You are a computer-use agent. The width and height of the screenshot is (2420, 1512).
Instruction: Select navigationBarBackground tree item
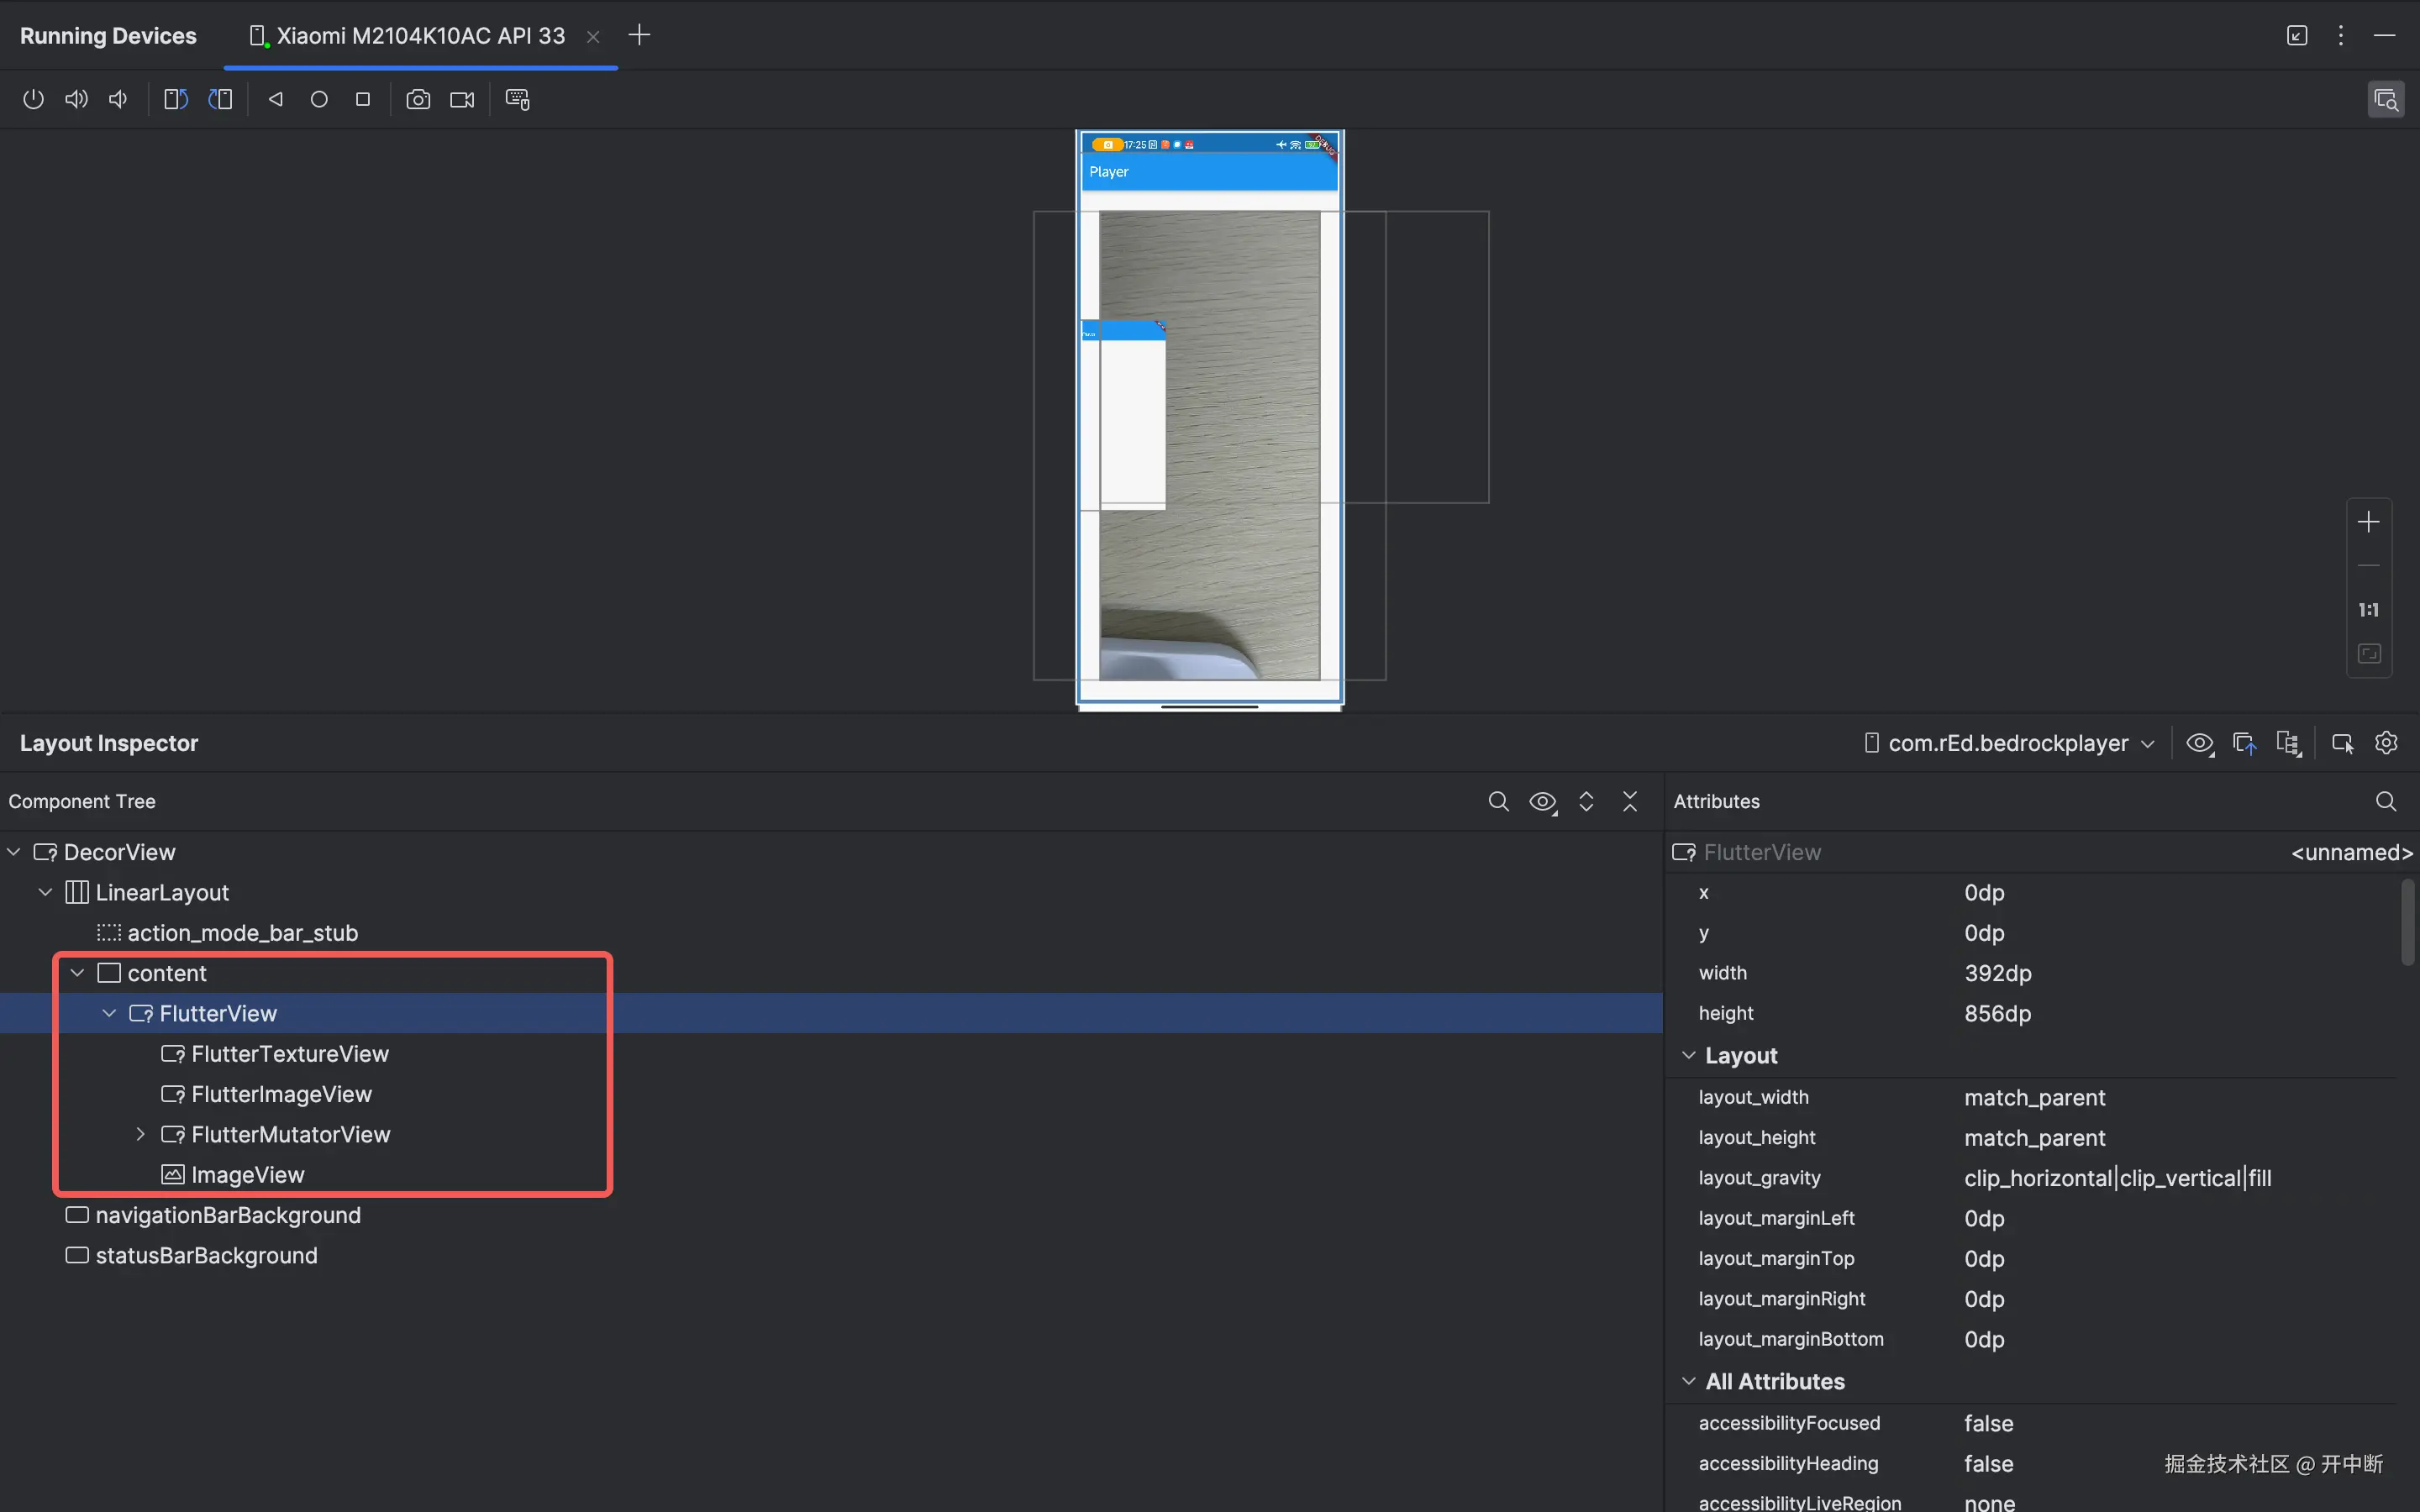click(x=228, y=1215)
